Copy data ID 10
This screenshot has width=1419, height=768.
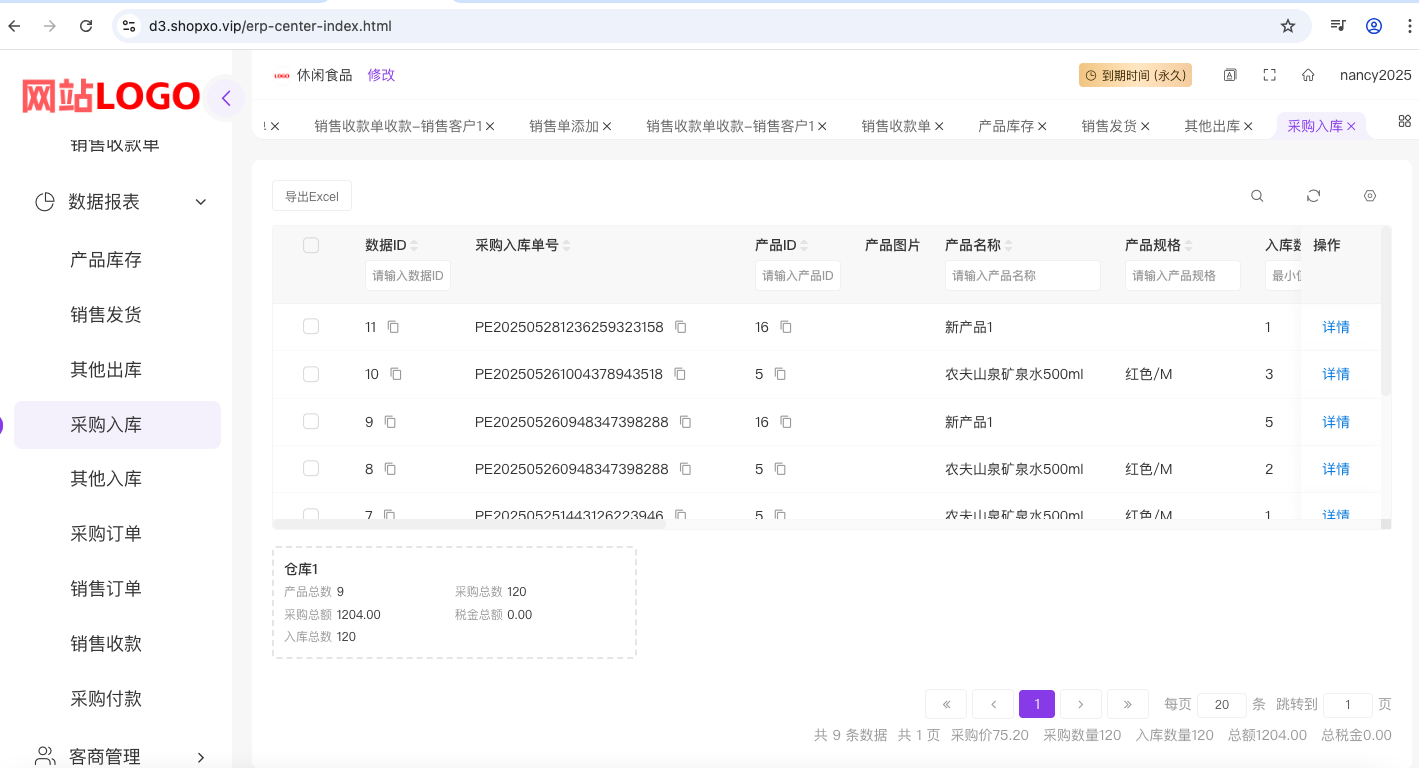(396, 374)
